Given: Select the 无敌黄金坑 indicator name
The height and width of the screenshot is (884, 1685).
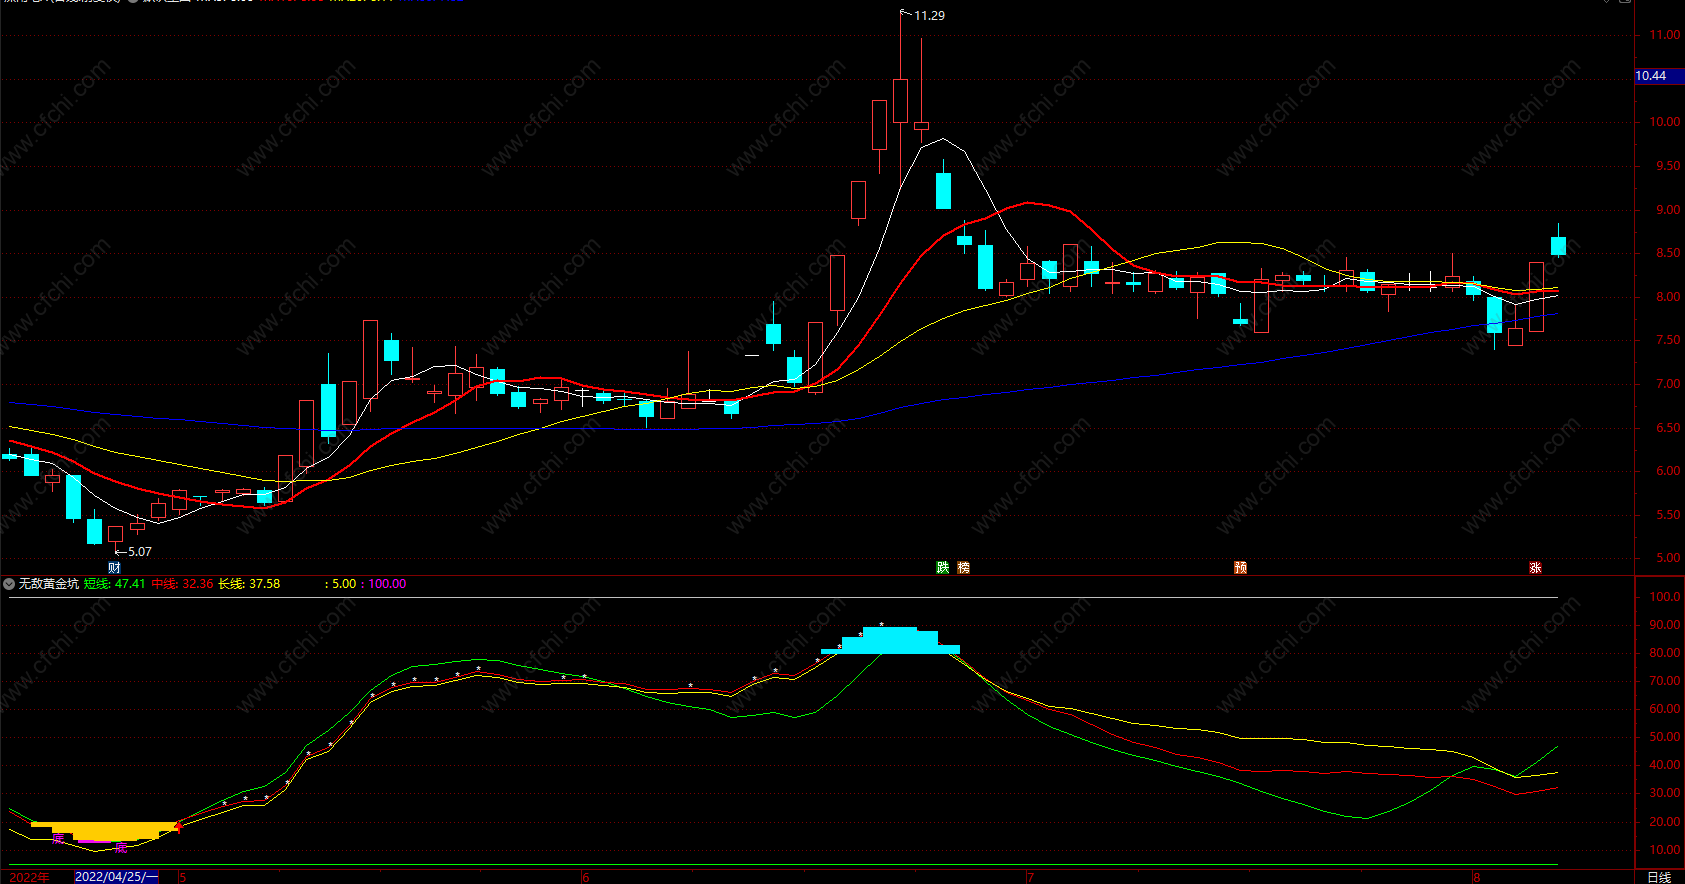Looking at the screenshot, I should [x=49, y=584].
